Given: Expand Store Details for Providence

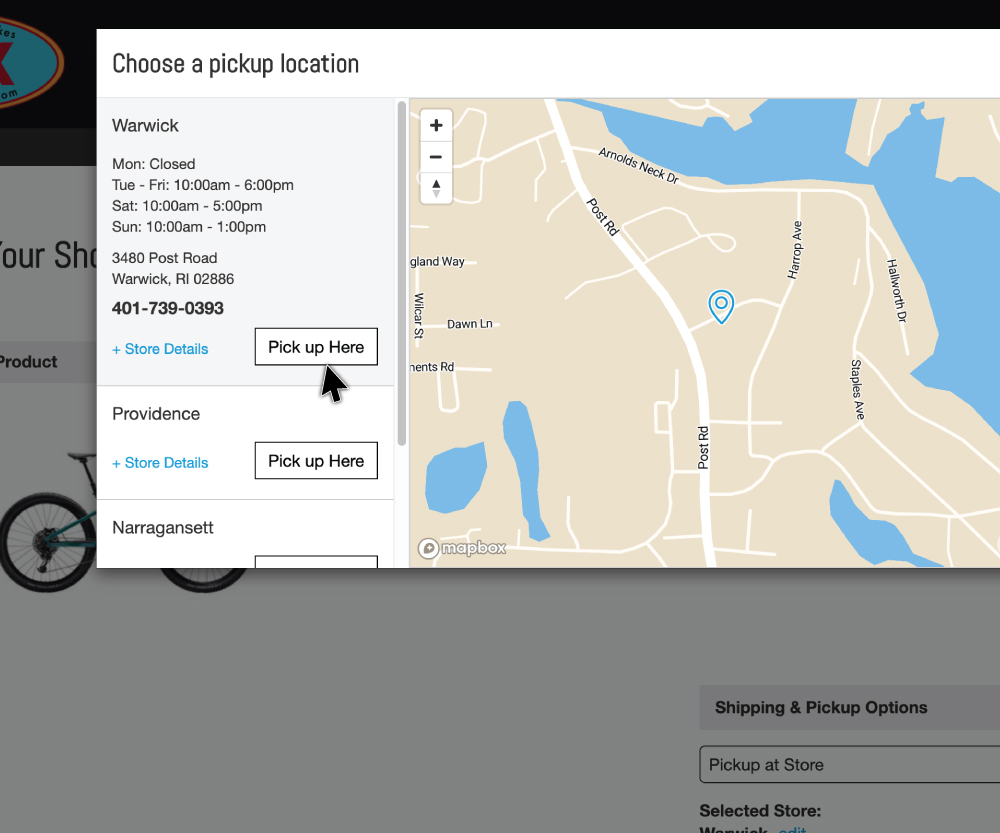Looking at the screenshot, I should [160, 463].
